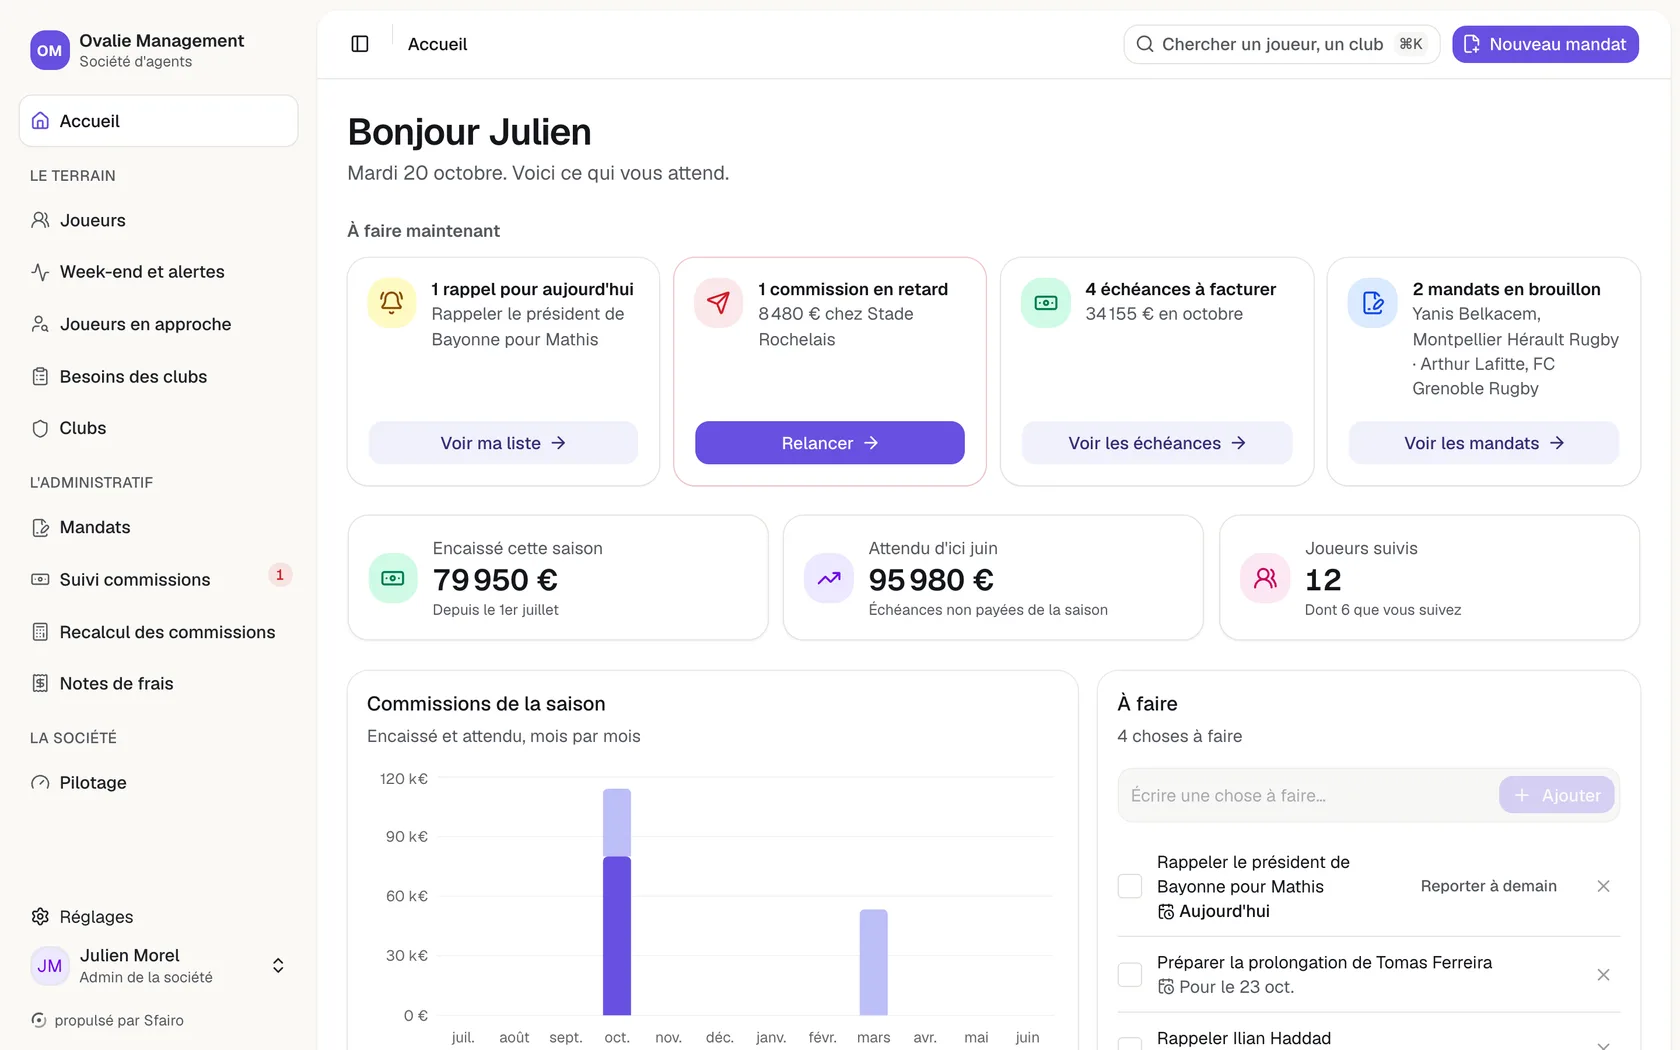The height and width of the screenshot is (1050, 1680).
Task: Click the calendar icon next to Pour le 23 oct.
Action: pyautogui.click(x=1166, y=987)
